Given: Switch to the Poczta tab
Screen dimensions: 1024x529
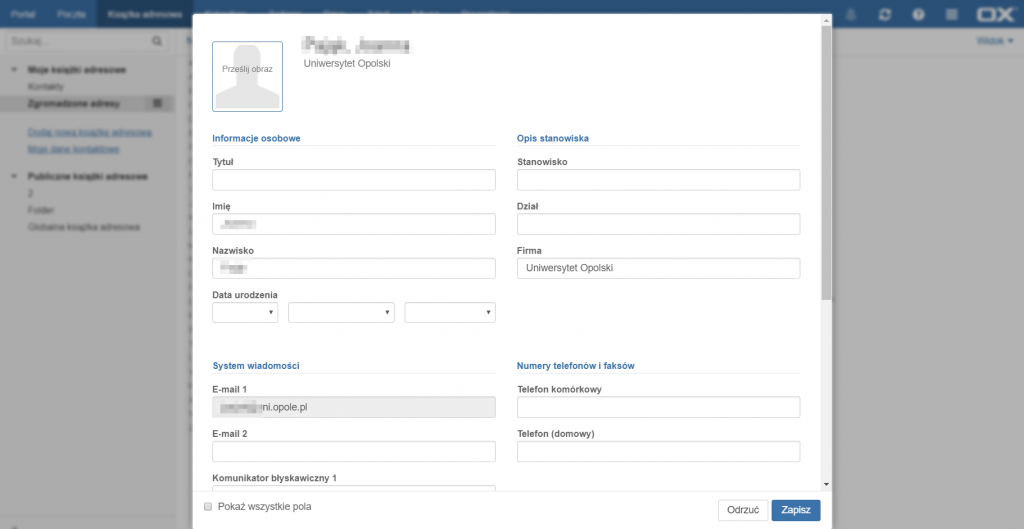Looking at the screenshot, I should 71,15.
